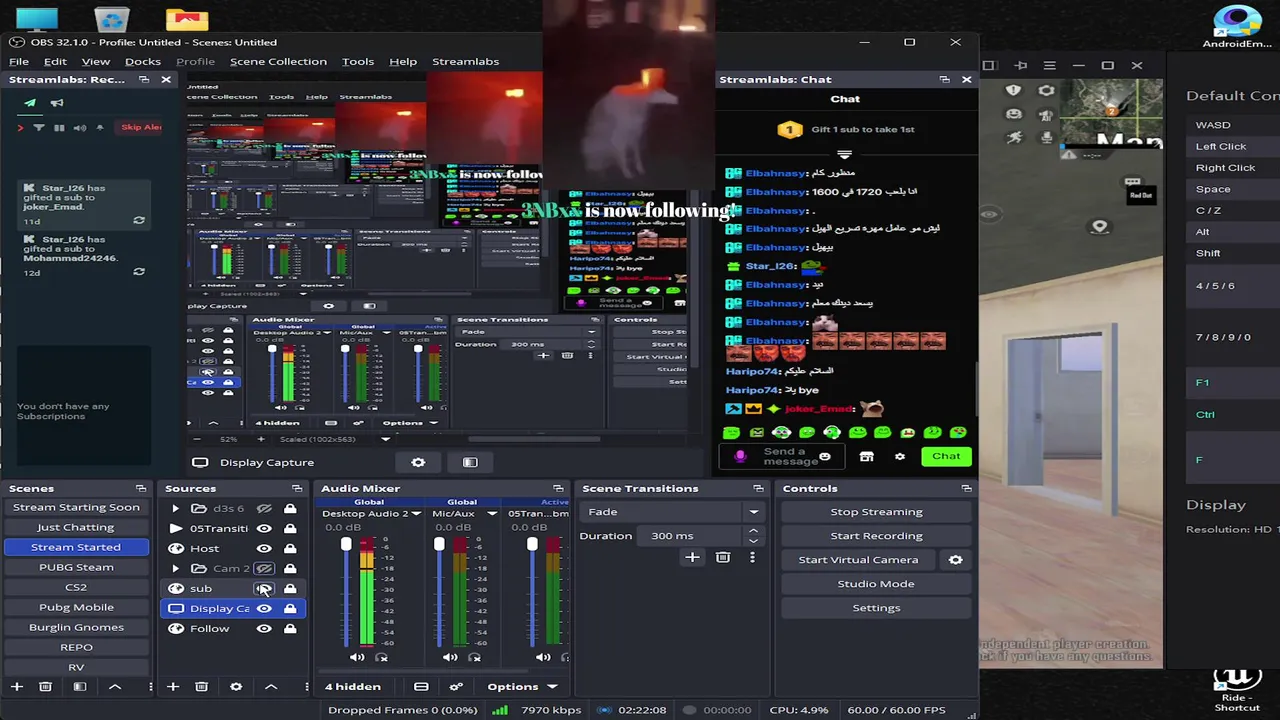Add a scene transition with plus icon
Image resolution: width=1280 pixels, height=720 pixels.
[692, 557]
